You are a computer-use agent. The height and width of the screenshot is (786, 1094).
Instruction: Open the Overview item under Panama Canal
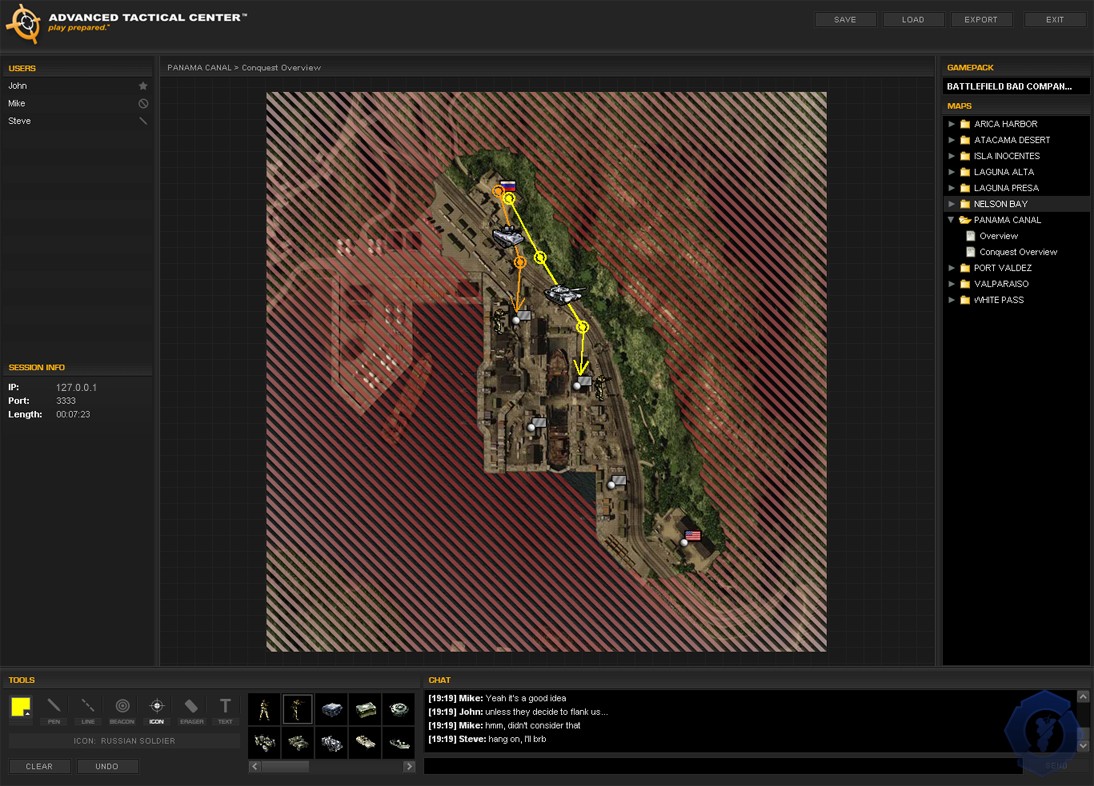[x=998, y=236]
